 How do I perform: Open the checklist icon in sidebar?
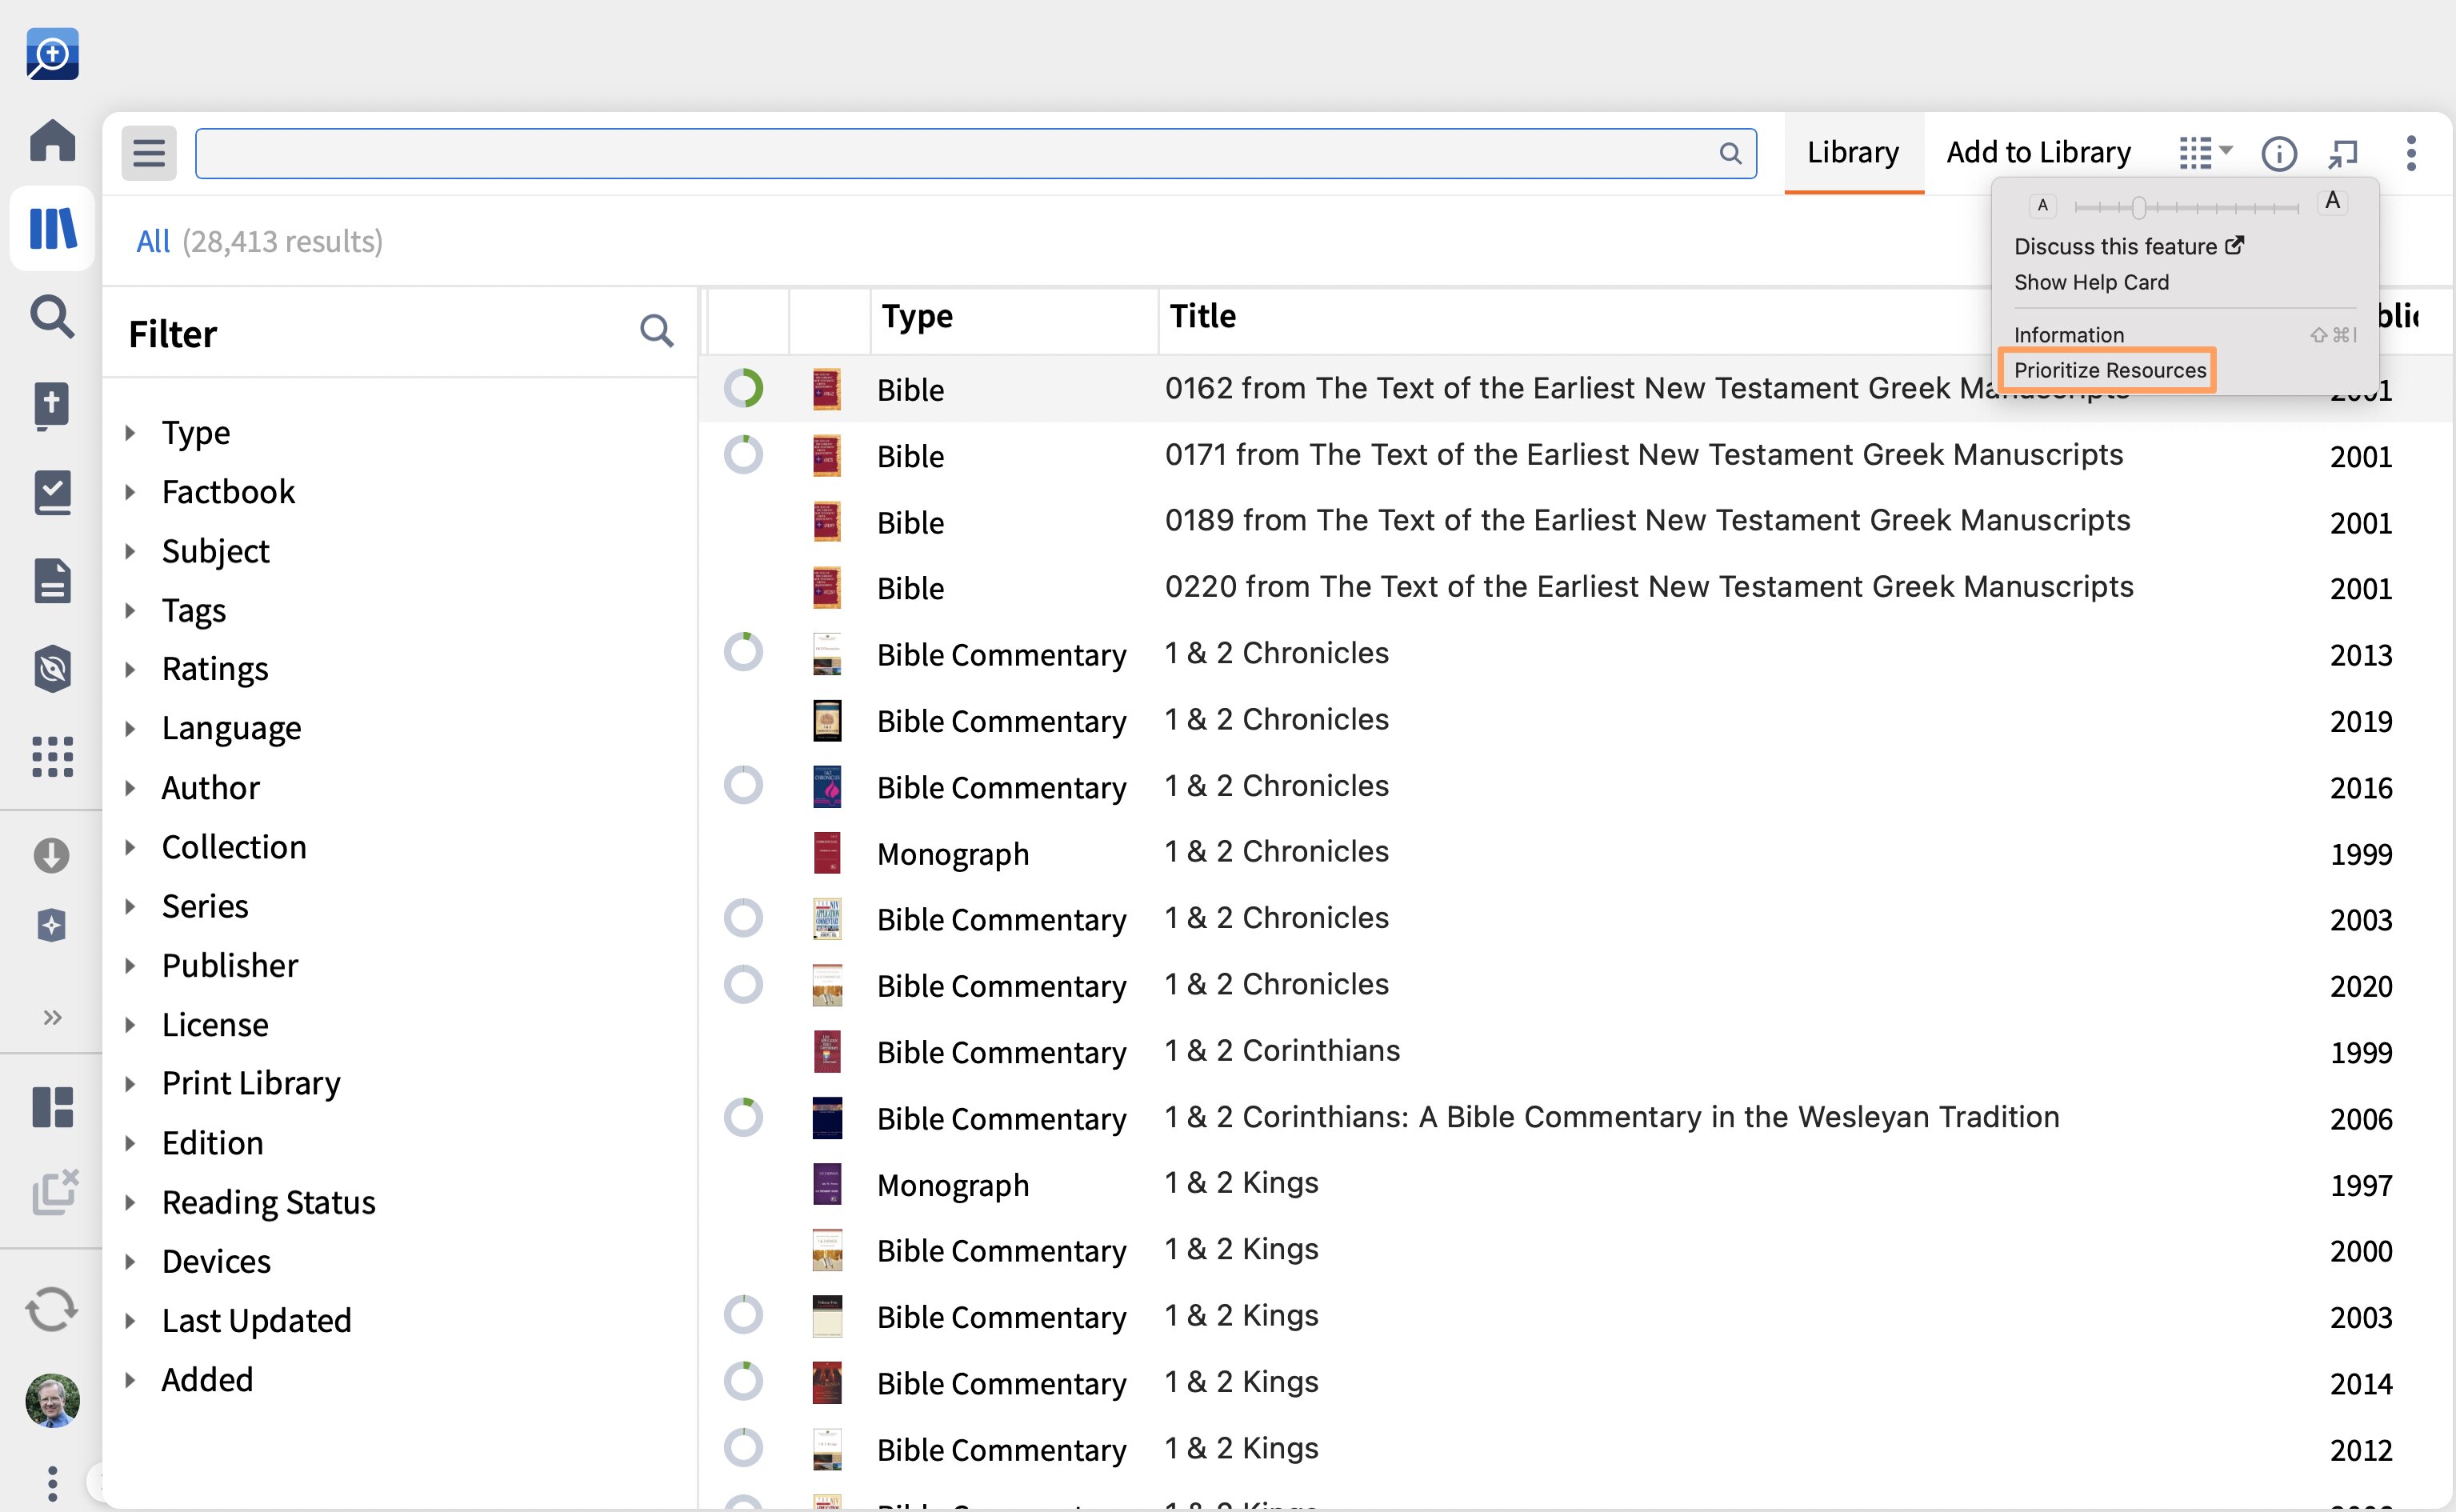click(x=52, y=493)
